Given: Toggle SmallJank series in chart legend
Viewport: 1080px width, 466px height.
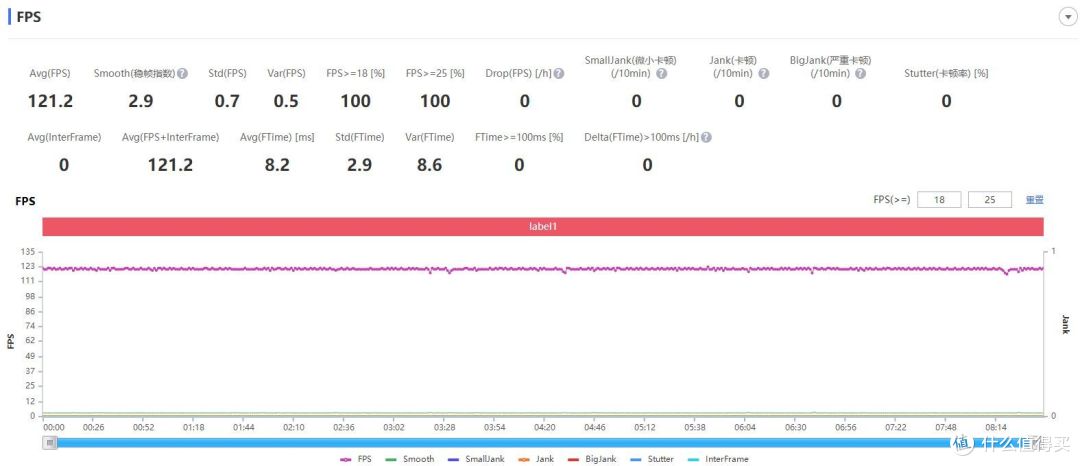Looking at the screenshot, I should click(x=476, y=459).
